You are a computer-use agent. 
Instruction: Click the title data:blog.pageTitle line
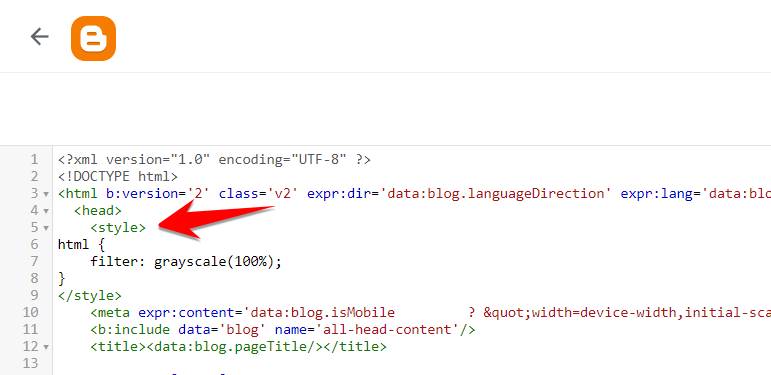tap(238, 346)
